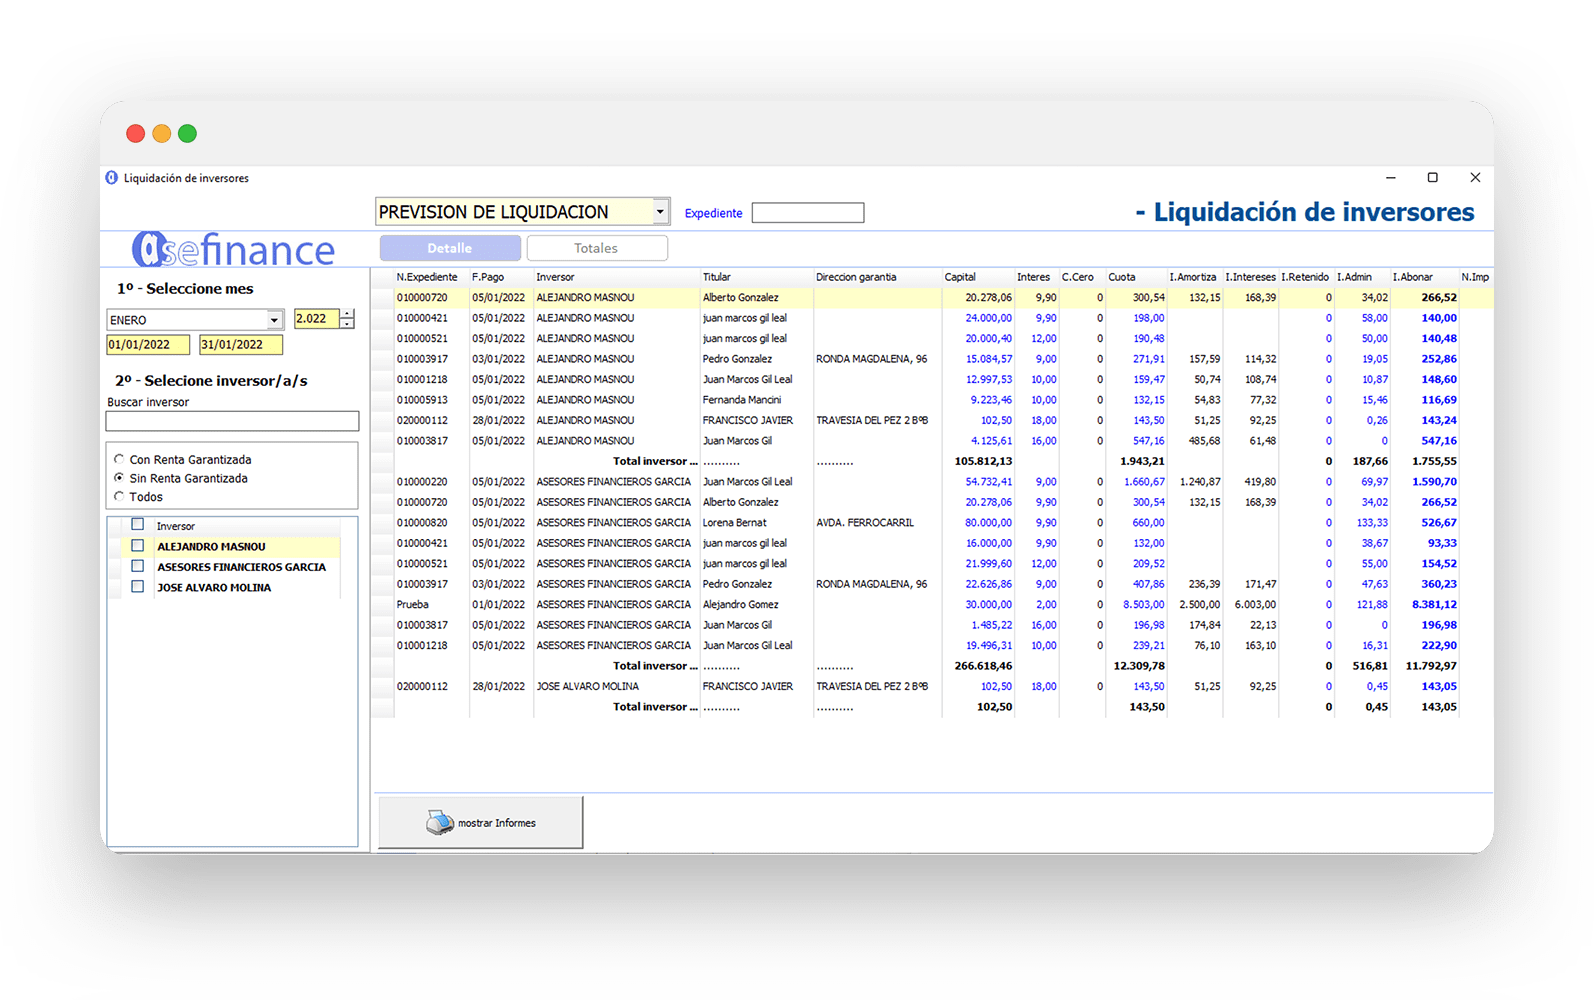Click the green macOS fullscreen dot

187,133
